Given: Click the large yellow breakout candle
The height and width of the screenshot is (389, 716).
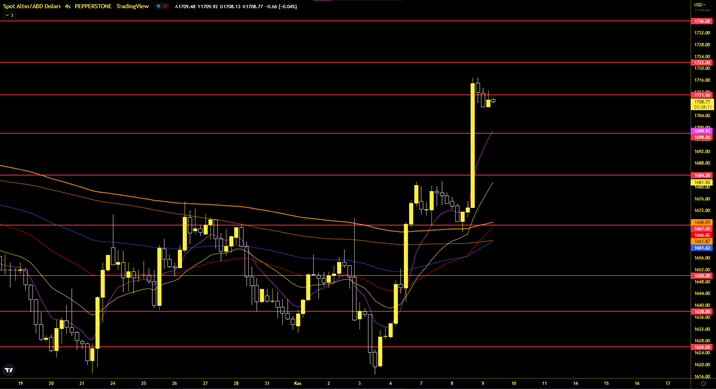Looking at the screenshot, I should pyautogui.click(x=473, y=145).
